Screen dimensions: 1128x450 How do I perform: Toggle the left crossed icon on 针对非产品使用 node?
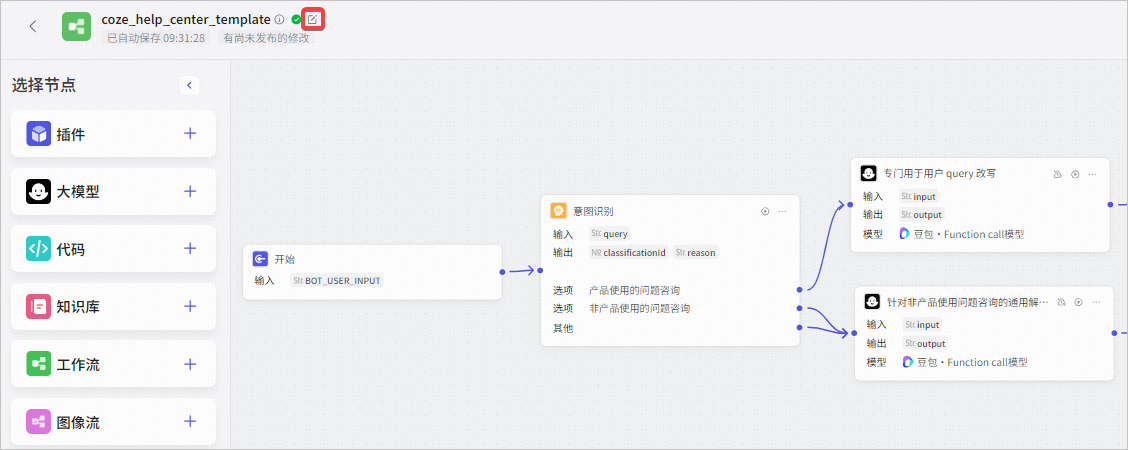click(x=1061, y=302)
